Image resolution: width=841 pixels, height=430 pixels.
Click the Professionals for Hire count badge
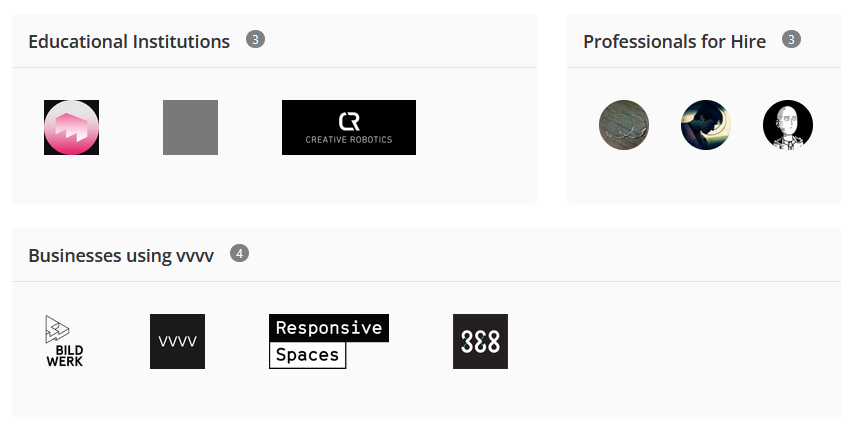pyautogui.click(x=791, y=39)
